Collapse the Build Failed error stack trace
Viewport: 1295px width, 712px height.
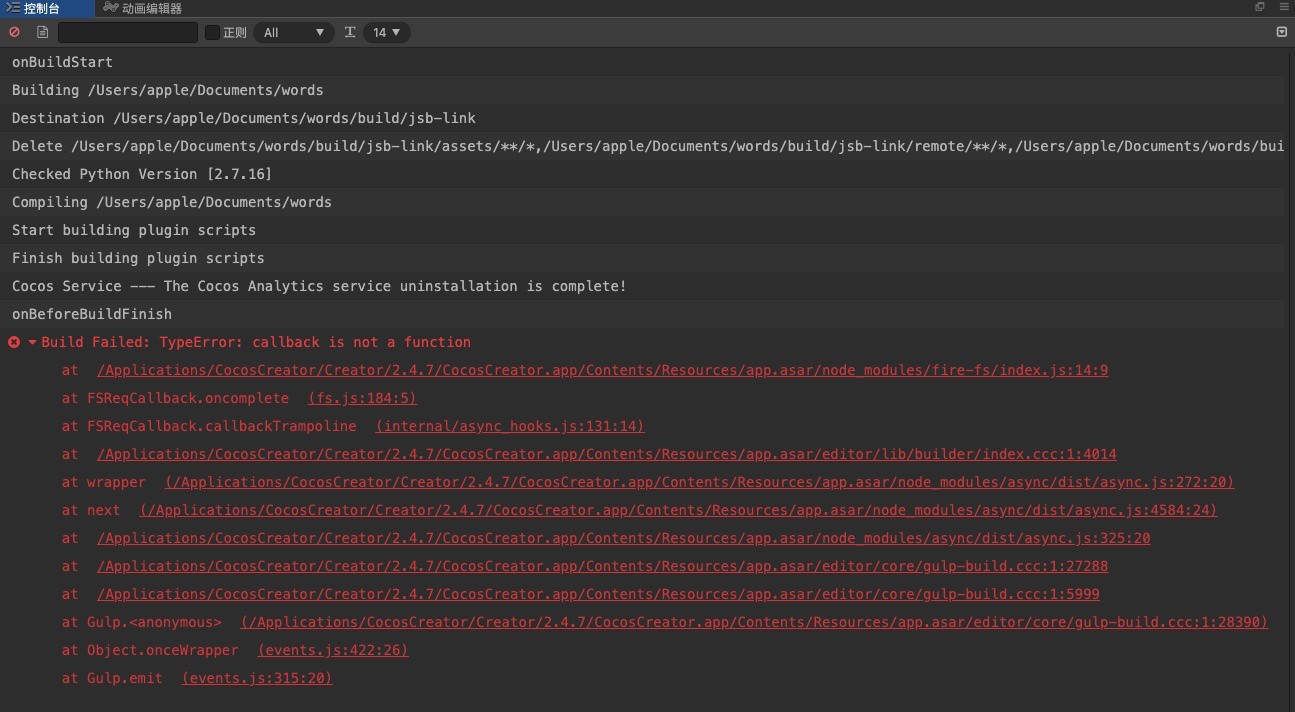32,342
